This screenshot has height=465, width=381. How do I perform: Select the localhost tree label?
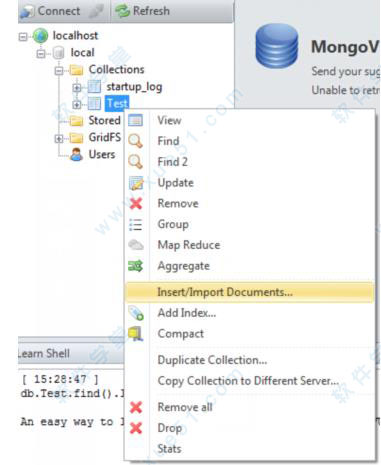tap(75, 36)
